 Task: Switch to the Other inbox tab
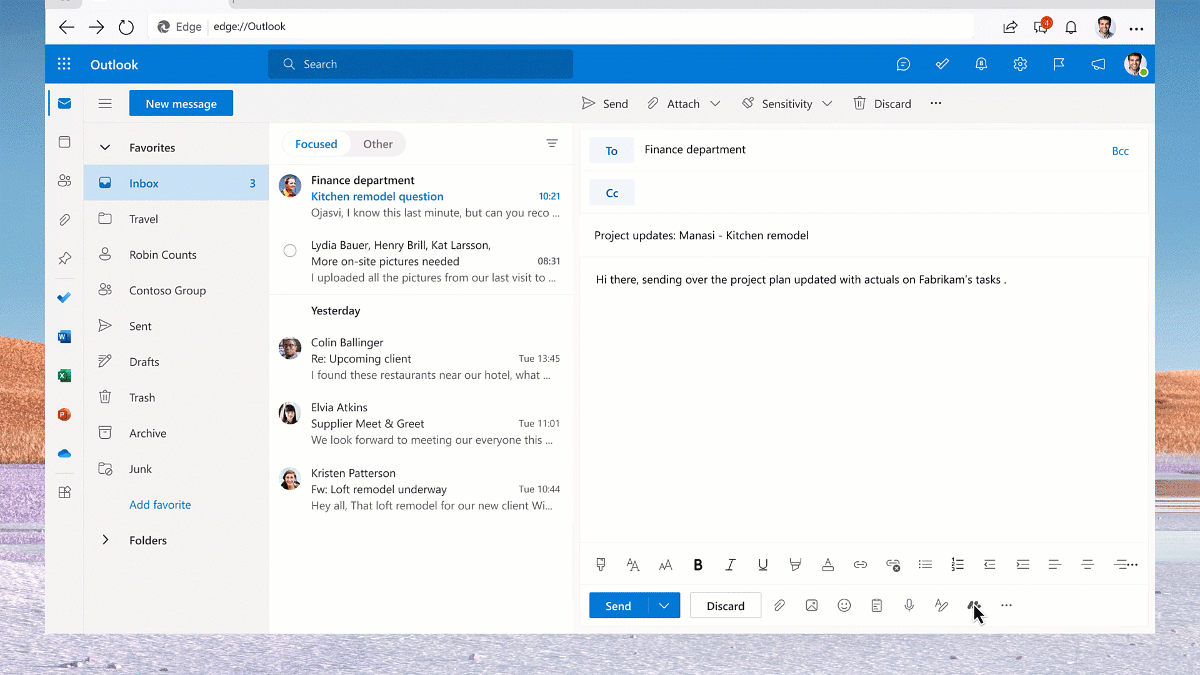(x=377, y=144)
